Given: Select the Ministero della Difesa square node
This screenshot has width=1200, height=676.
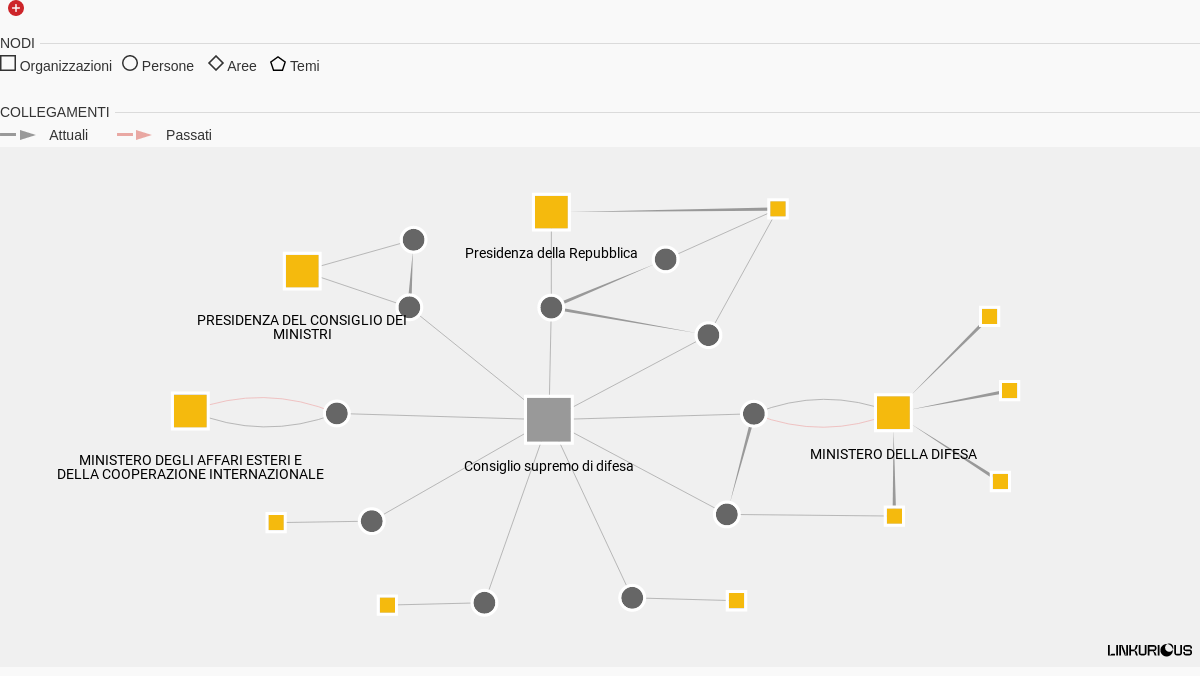Looking at the screenshot, I should [893, 413].
